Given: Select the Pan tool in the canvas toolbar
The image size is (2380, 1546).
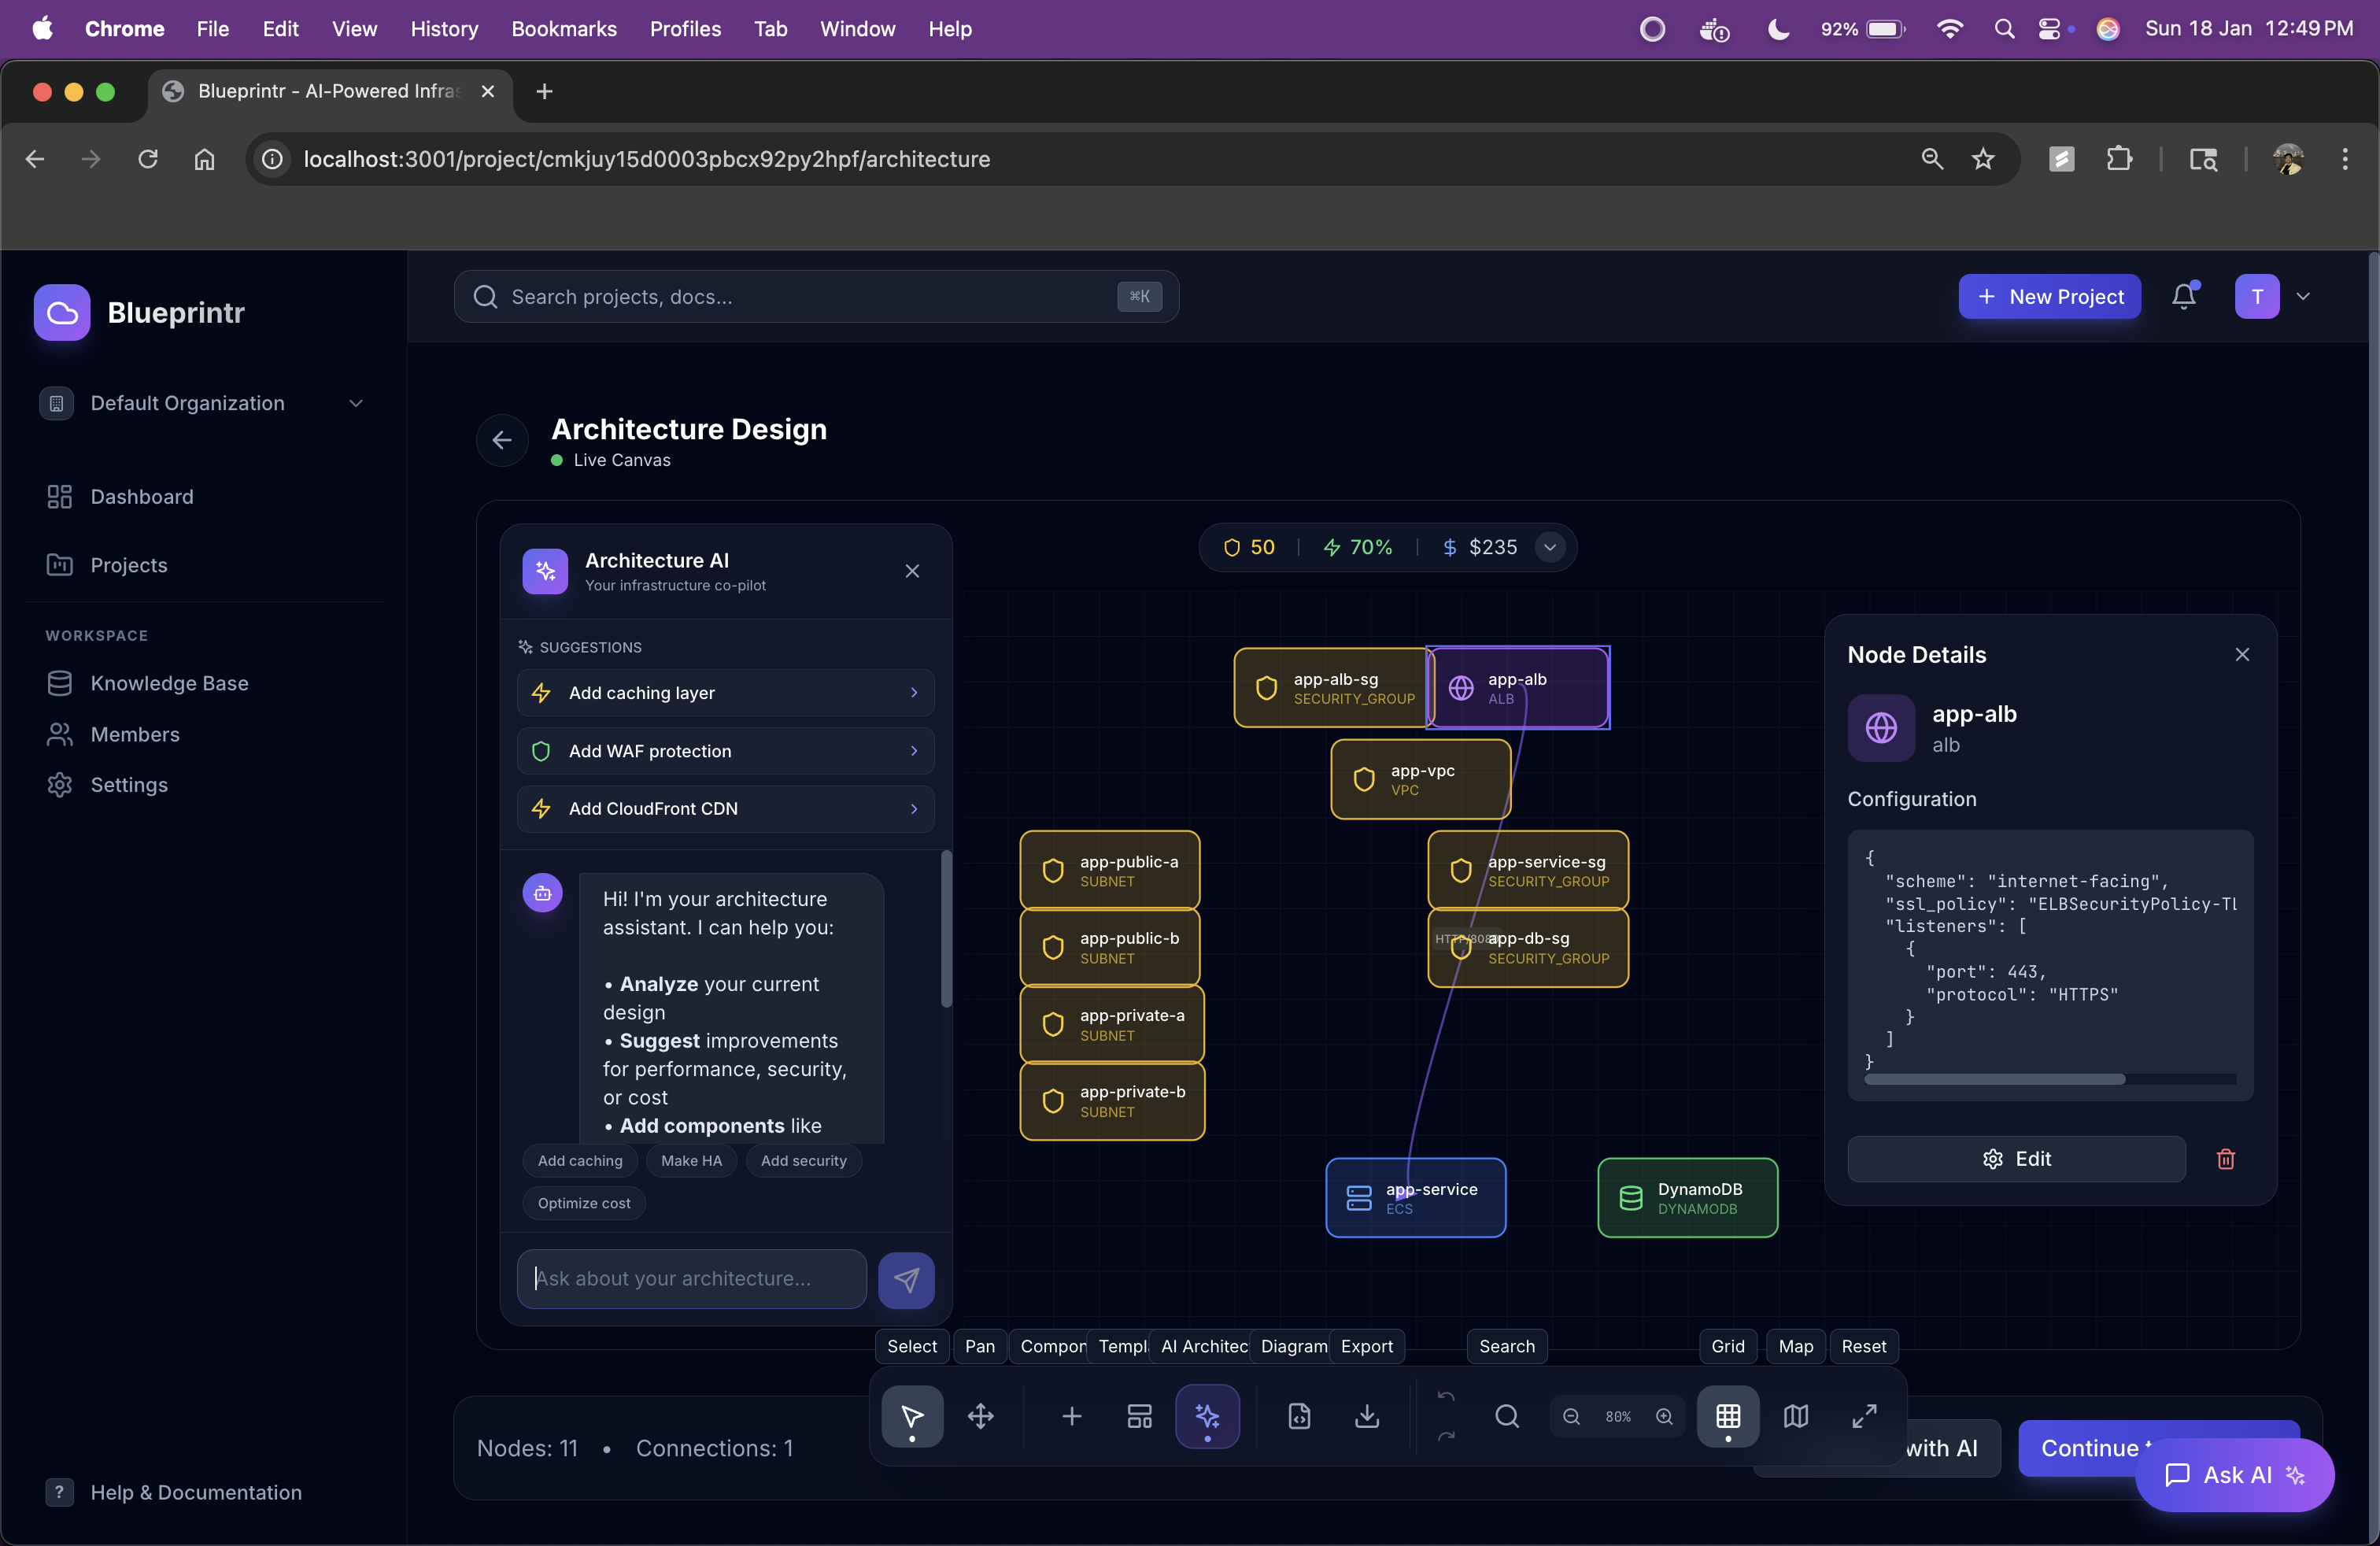Looking at the screenshot, I should (980, 1415).
